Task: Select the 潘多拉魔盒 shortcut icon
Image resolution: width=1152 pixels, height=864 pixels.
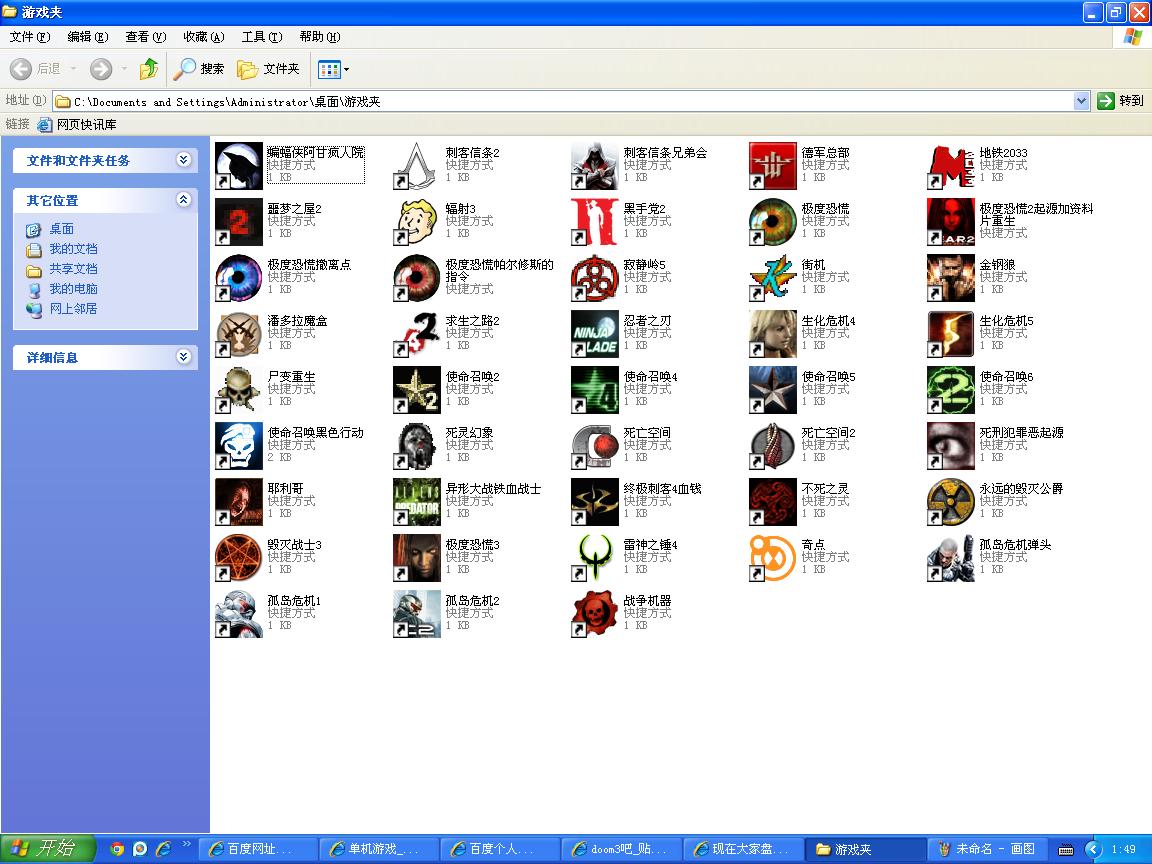Action: (x=239, y=334)
